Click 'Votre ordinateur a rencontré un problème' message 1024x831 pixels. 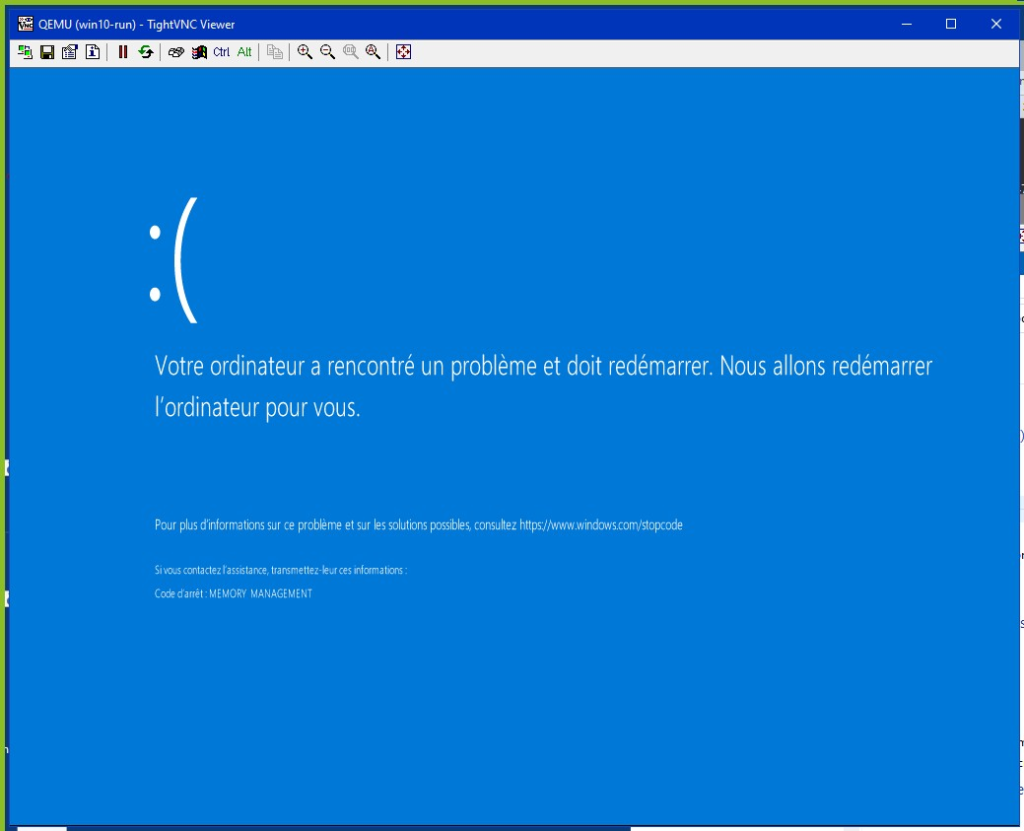coord(543,387)
